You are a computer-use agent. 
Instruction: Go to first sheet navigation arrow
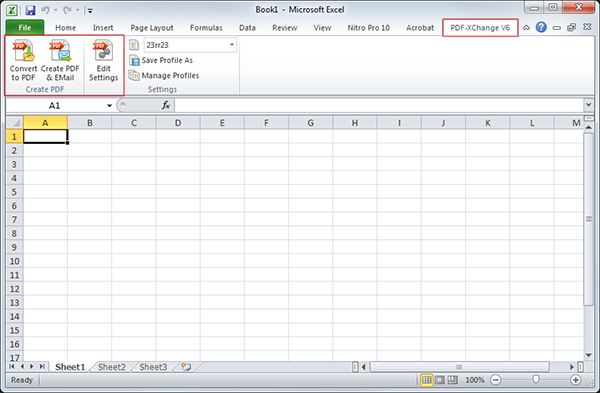[11, 367]
